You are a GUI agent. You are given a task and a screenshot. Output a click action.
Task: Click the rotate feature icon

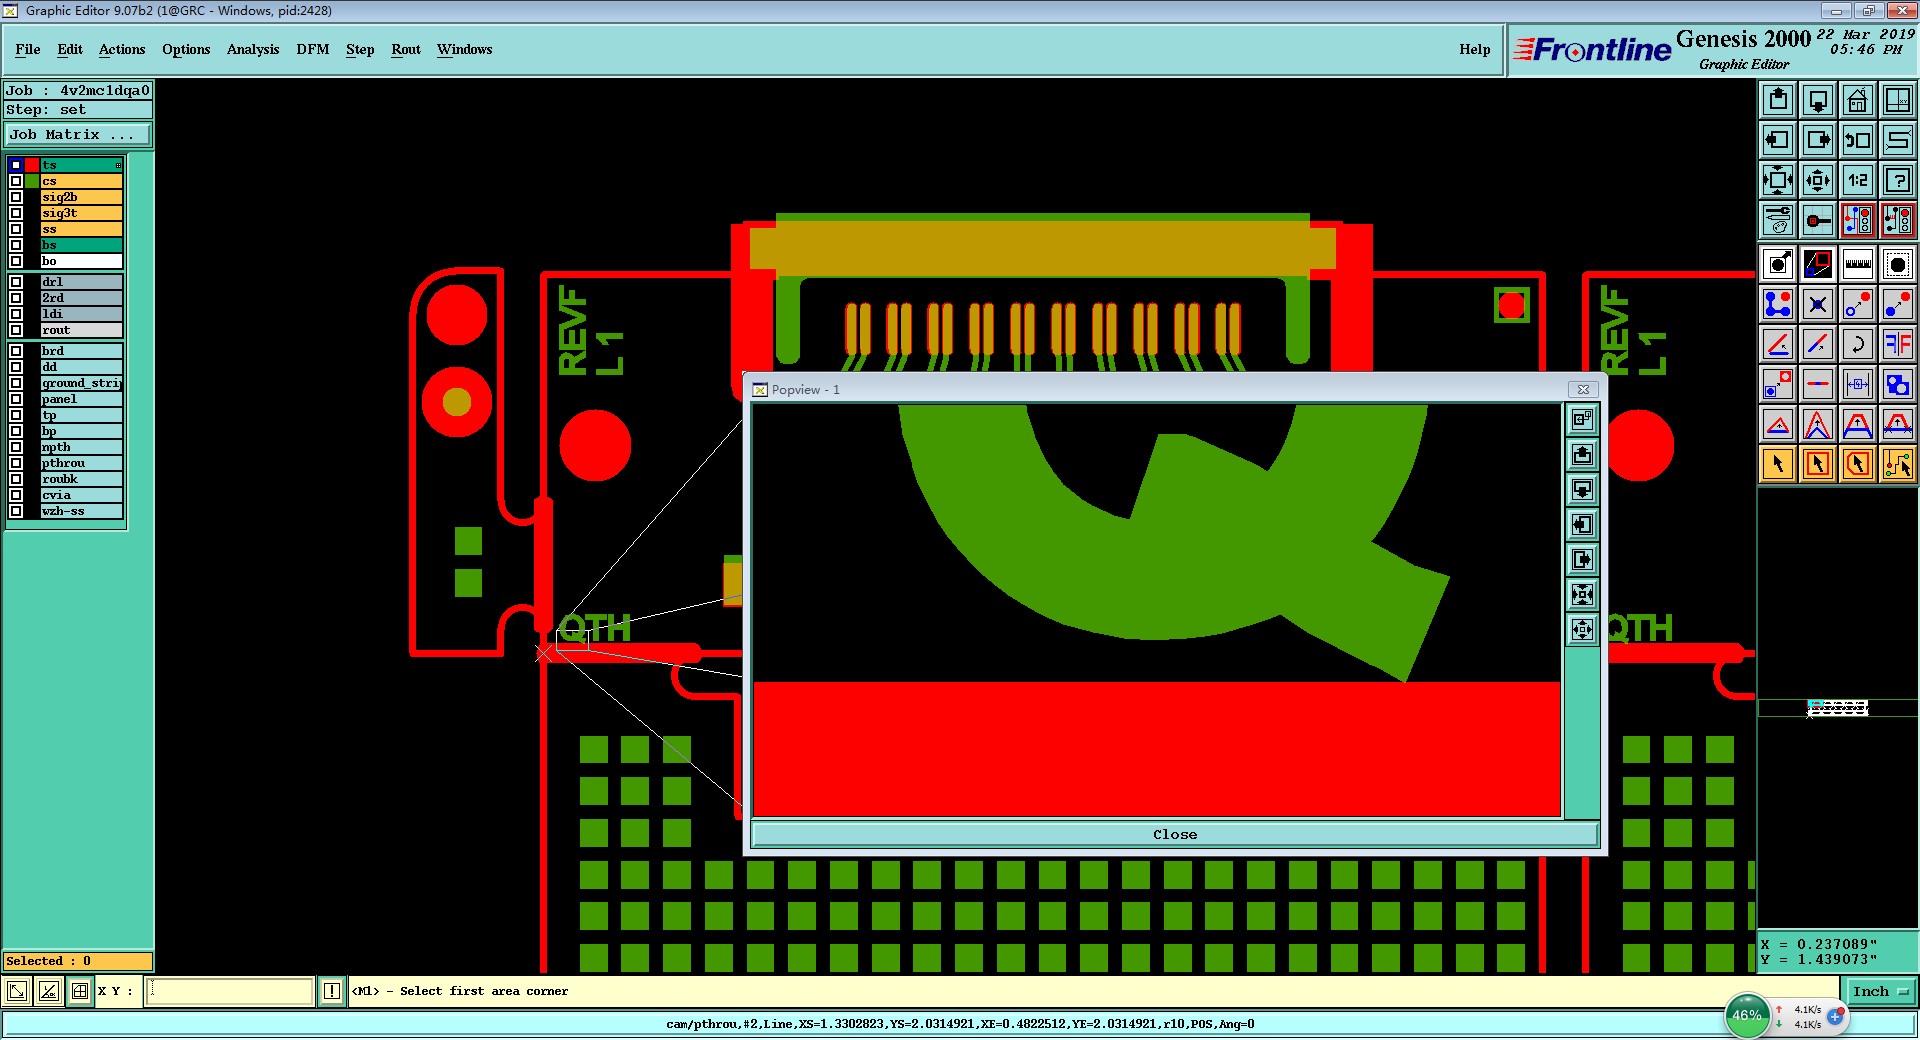[x=1858, y=344]
